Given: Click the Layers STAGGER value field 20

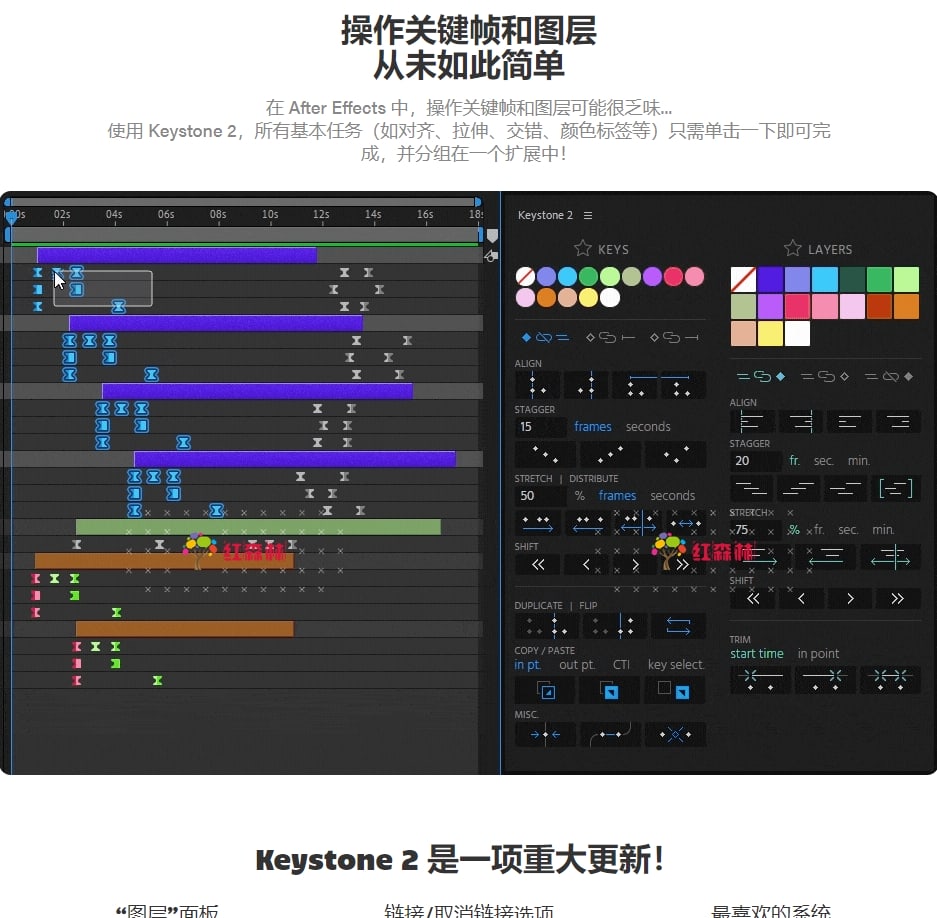Looking at the screenshot, I should 755,461.
